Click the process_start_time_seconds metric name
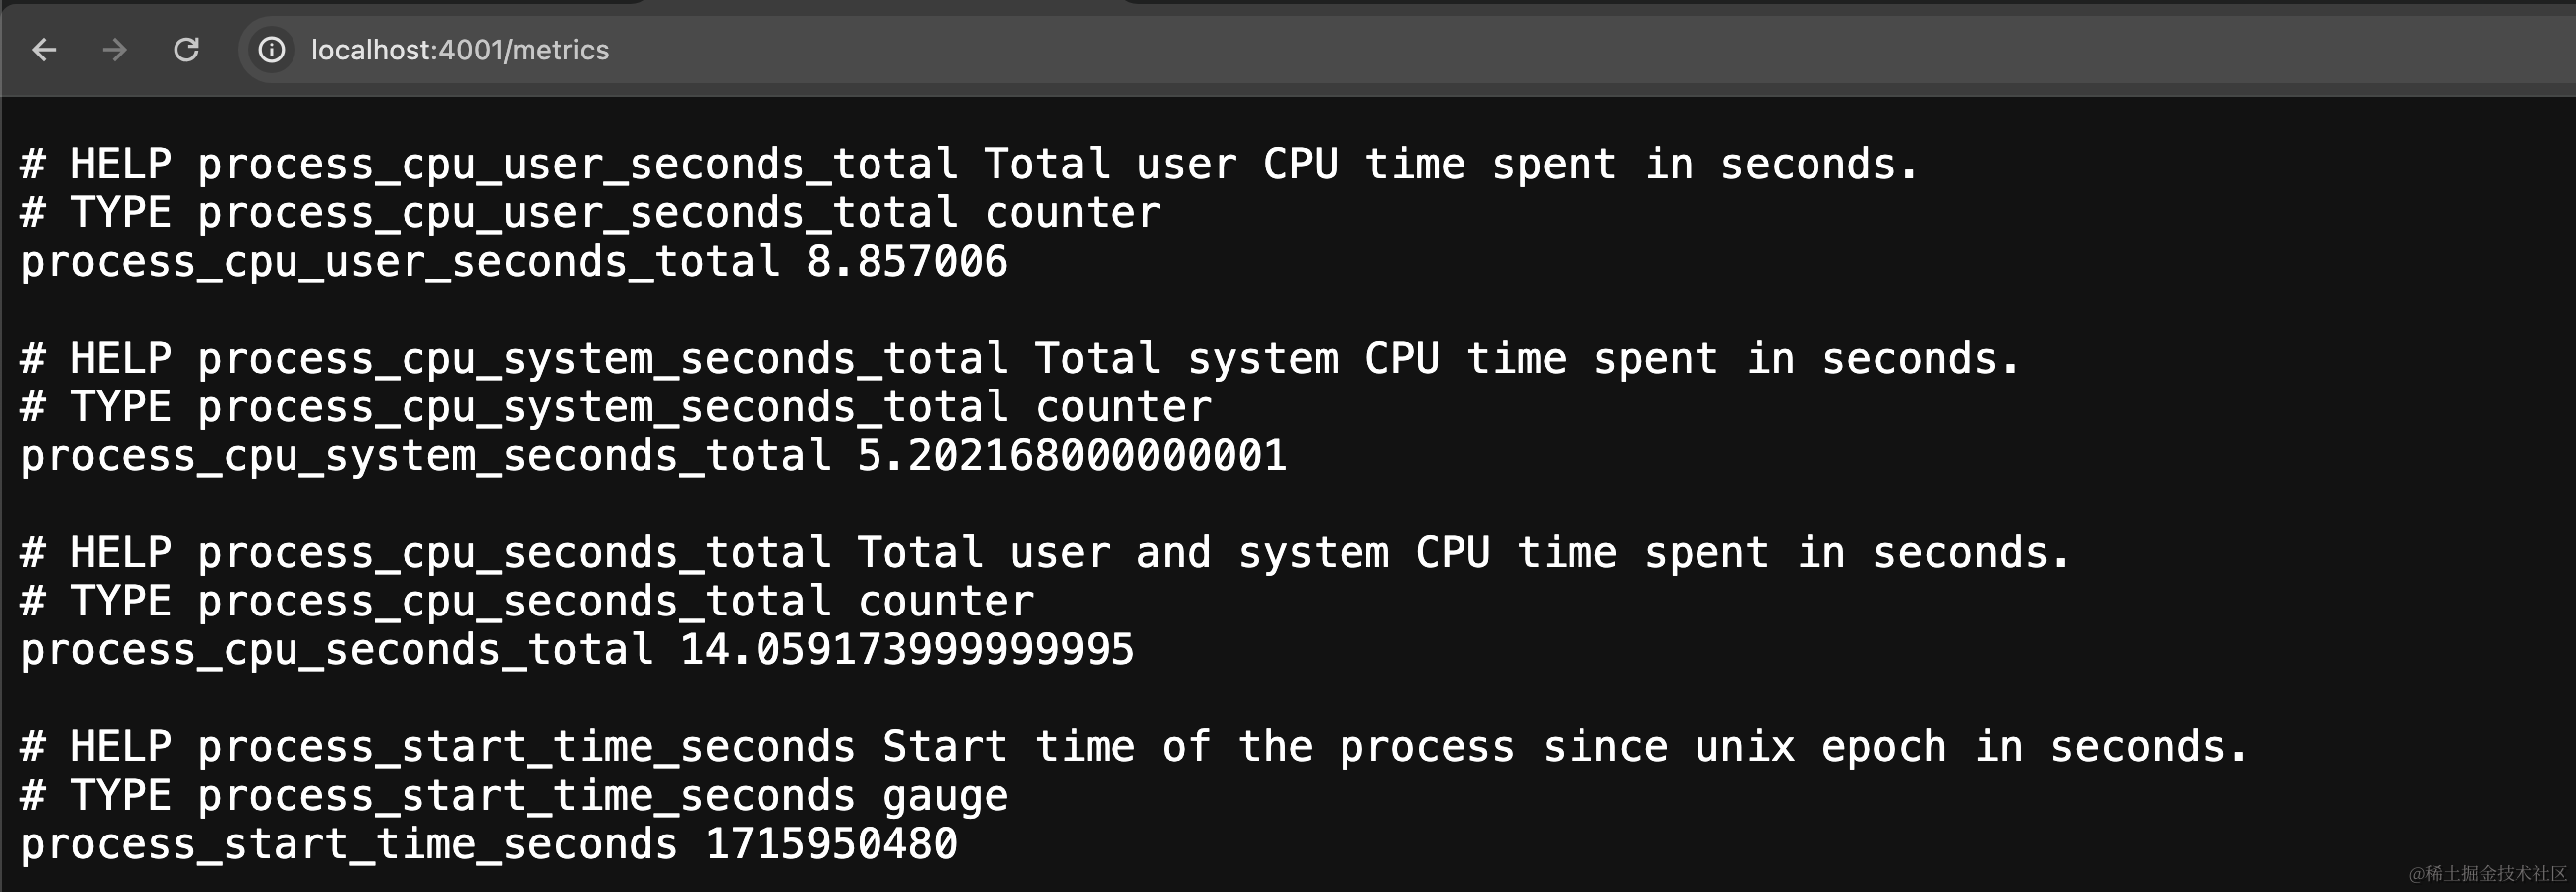 click(349, 845)
